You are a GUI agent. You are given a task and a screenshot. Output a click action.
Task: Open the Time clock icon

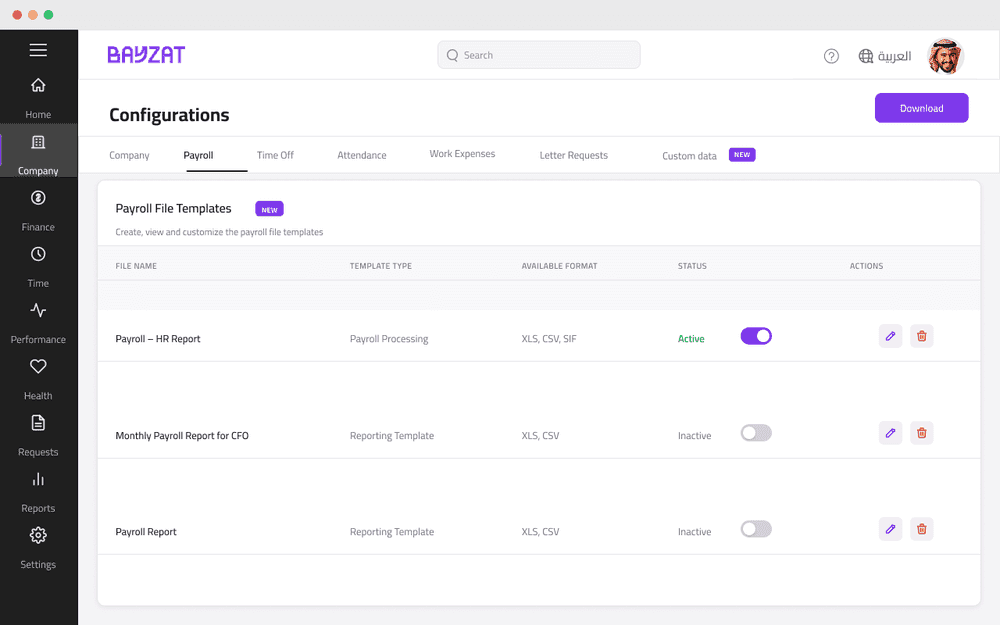click(x=38, y=255)
